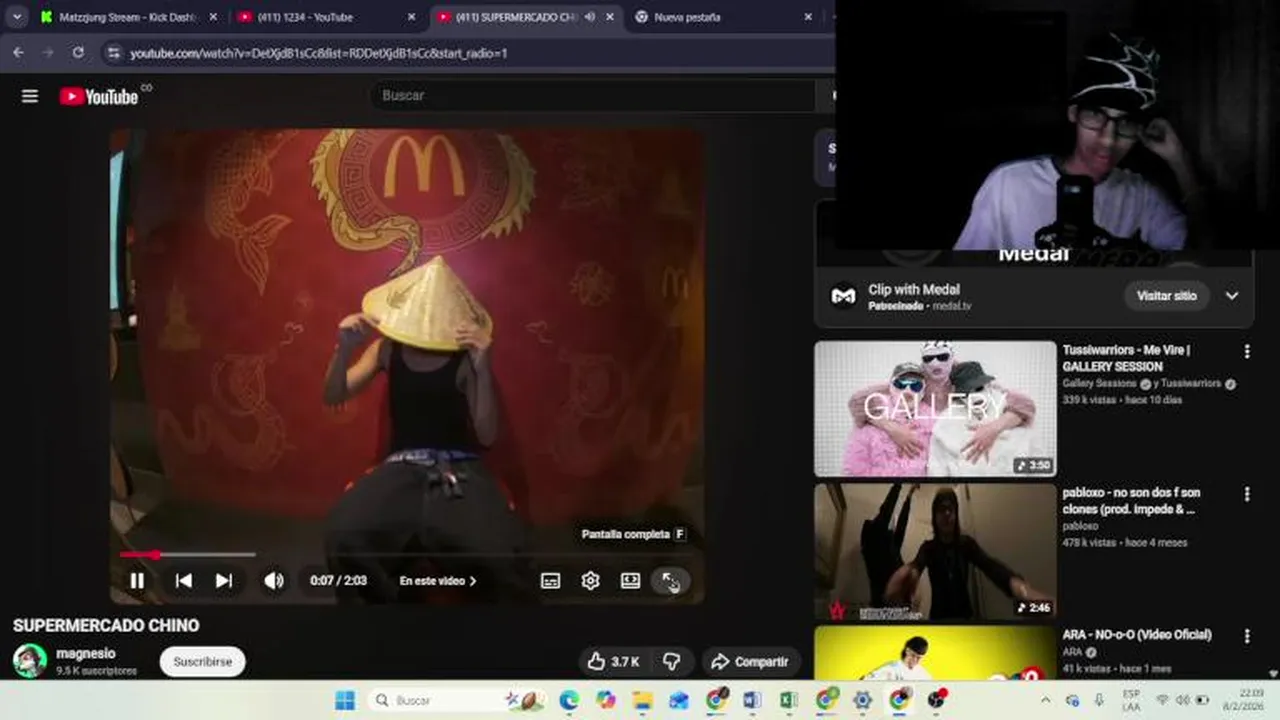The image size is (1280, 720).
Task: Mute the video player volume
Action: 273,581
